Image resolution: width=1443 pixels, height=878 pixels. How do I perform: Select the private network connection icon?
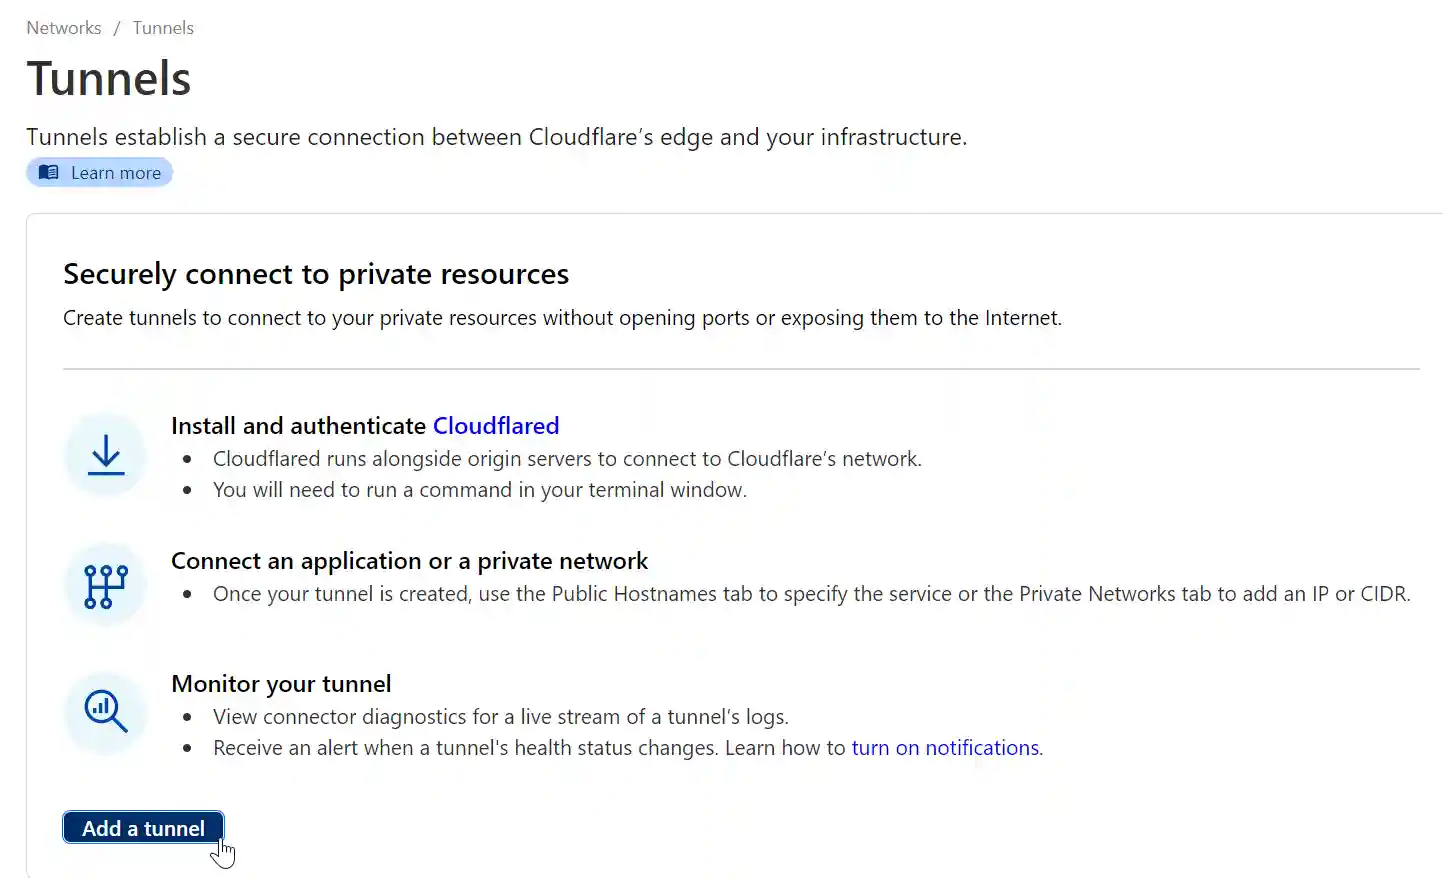[104, 584]
